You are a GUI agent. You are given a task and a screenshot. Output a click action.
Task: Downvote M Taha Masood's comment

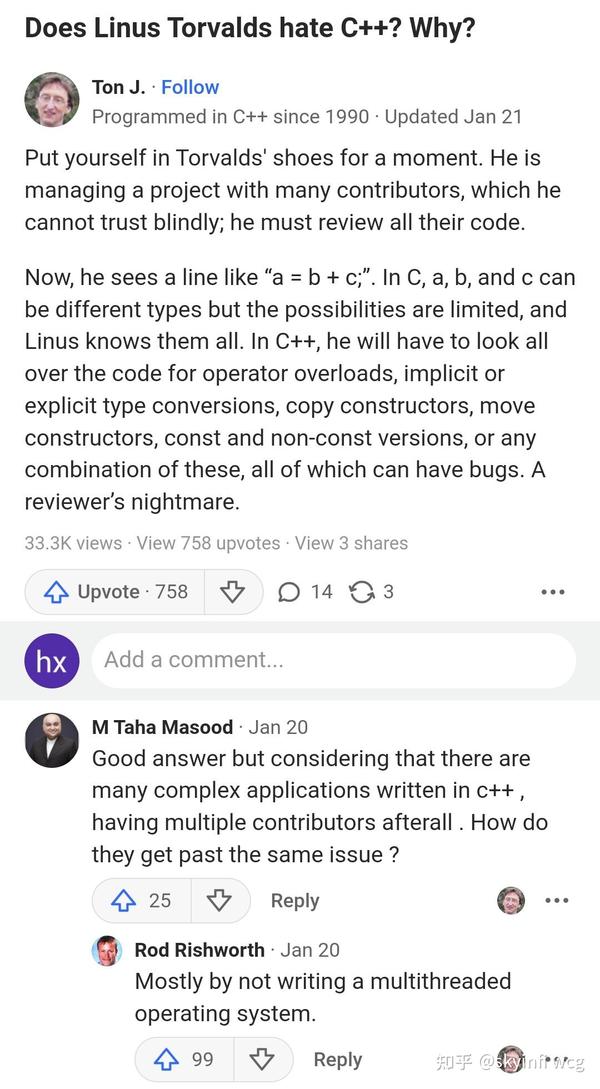tap(219, 900)
